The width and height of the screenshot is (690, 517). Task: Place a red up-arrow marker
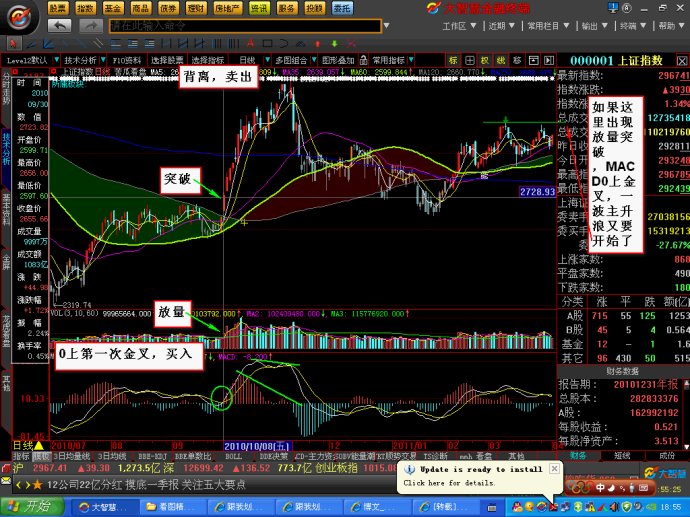(x=318, y=44)
